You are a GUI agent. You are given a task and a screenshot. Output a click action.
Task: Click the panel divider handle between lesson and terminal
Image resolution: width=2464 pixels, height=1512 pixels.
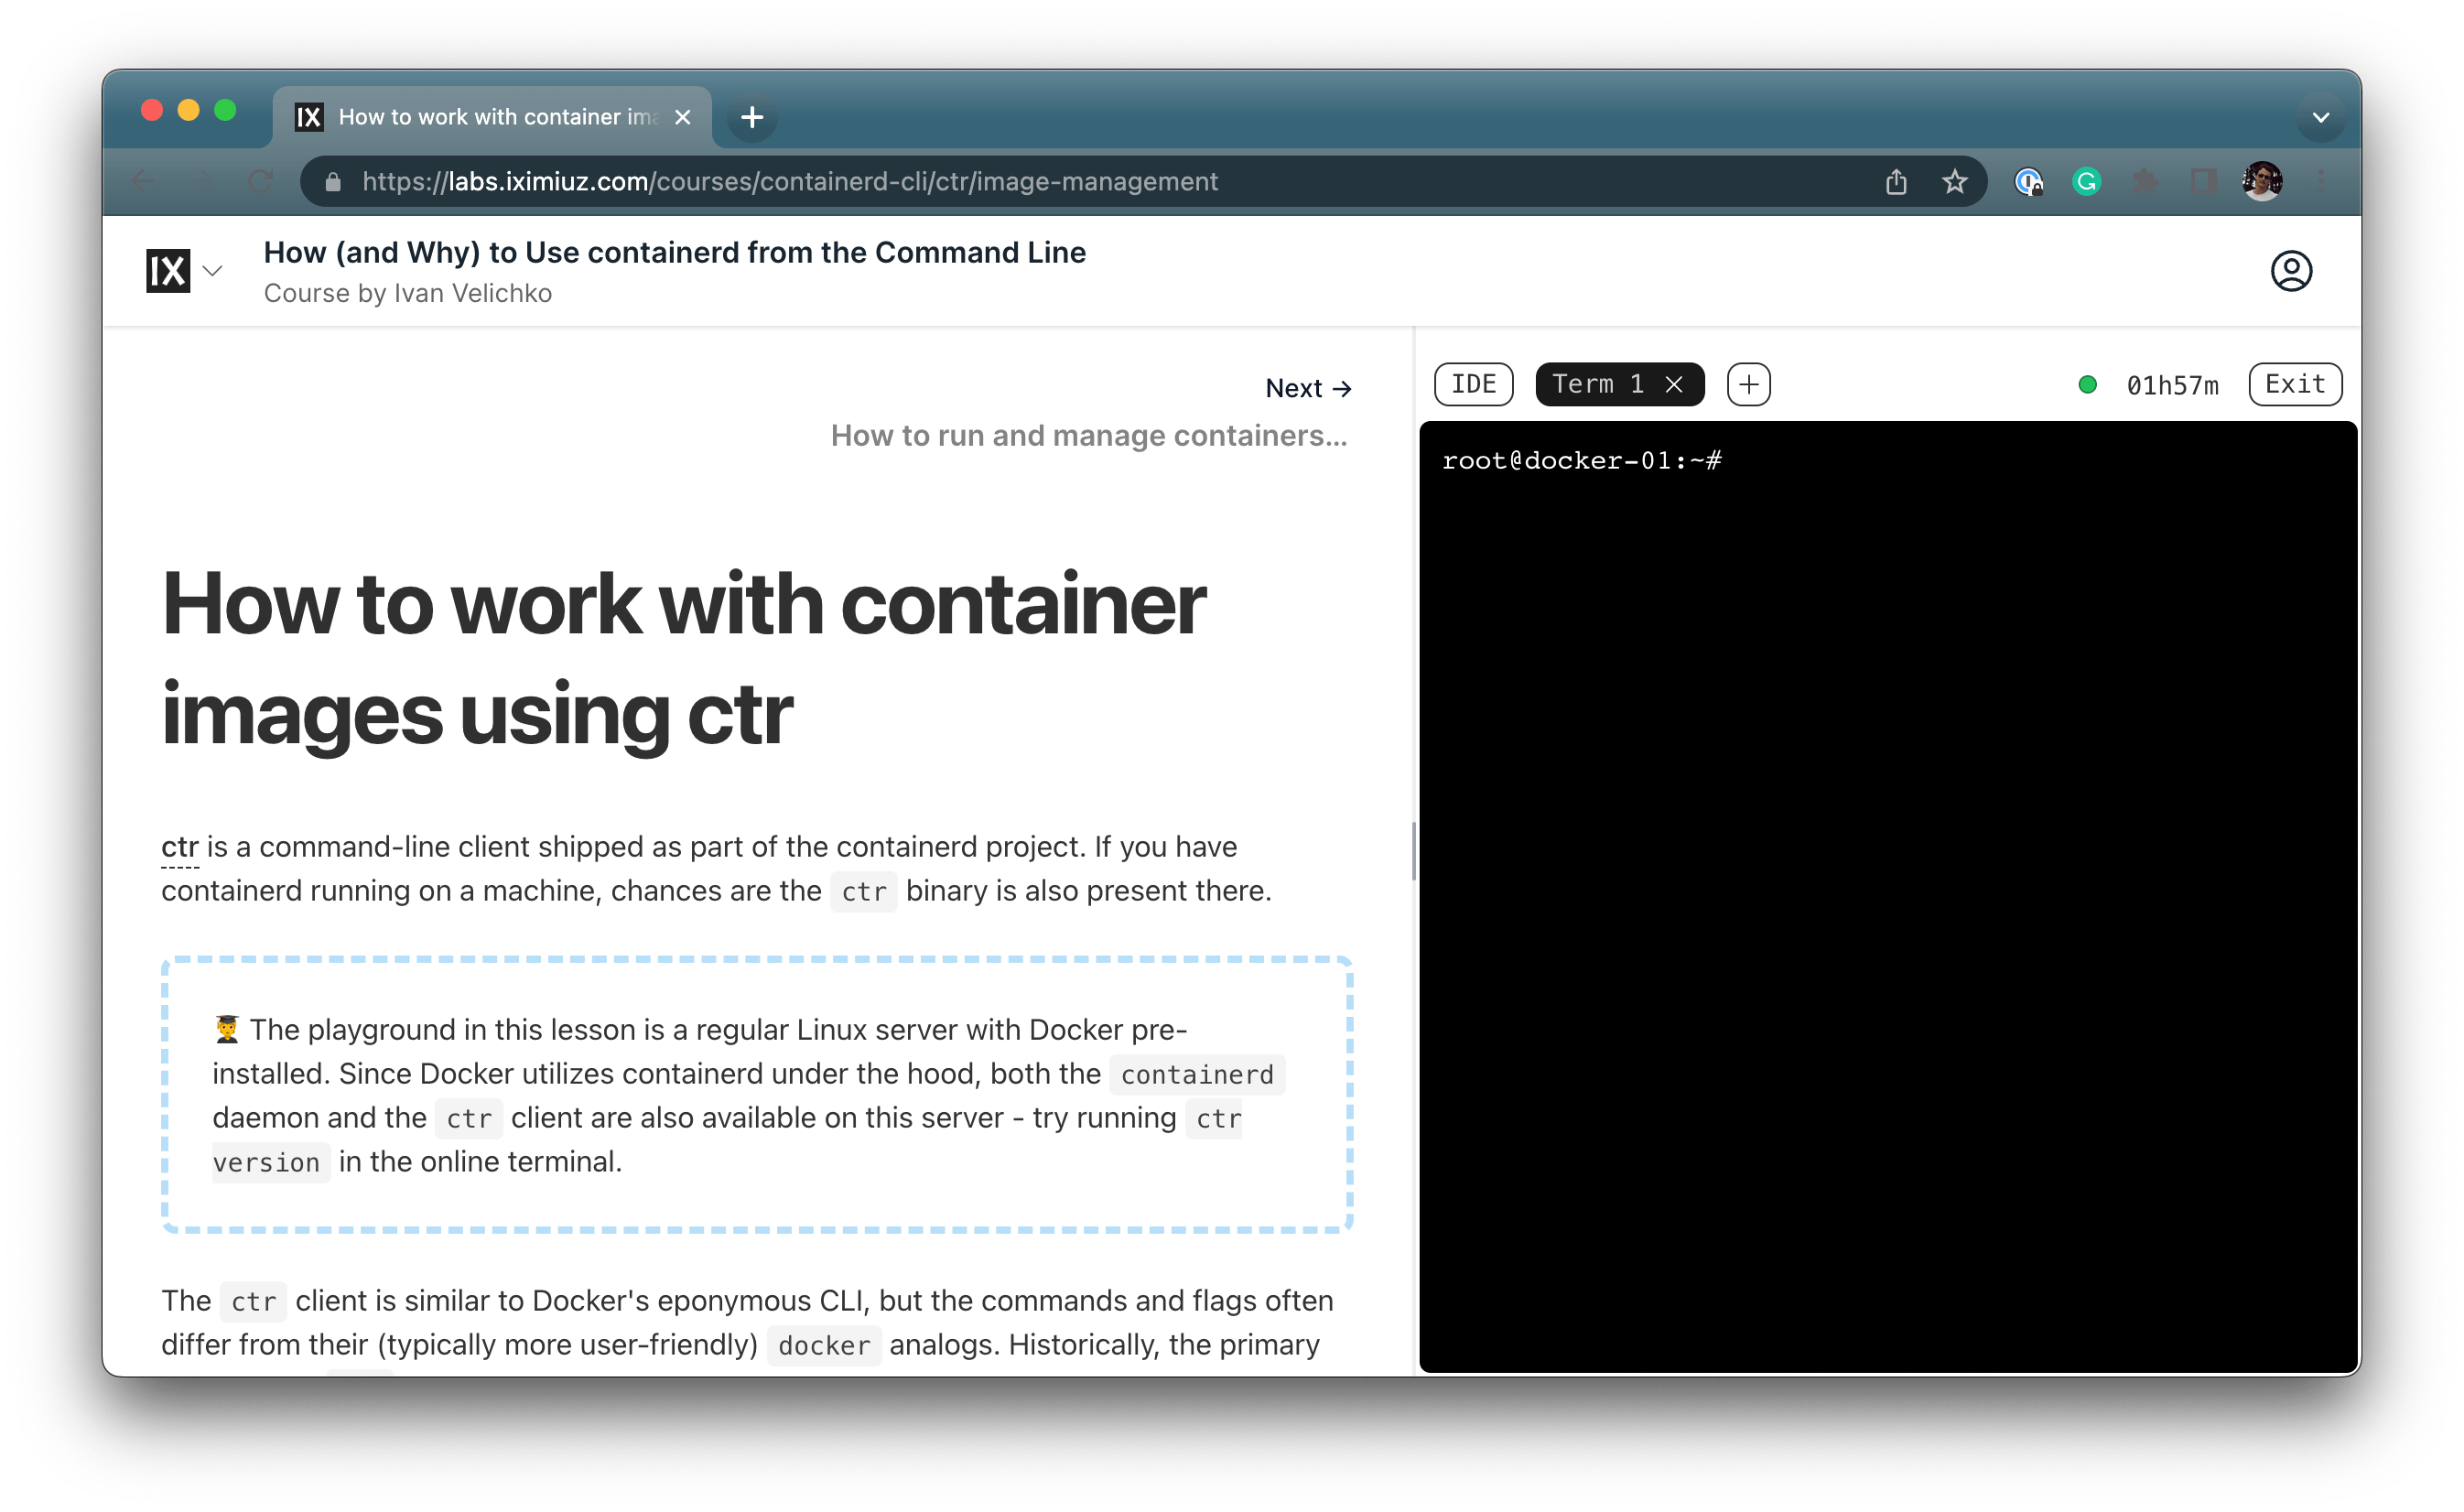pos(1413,852)
